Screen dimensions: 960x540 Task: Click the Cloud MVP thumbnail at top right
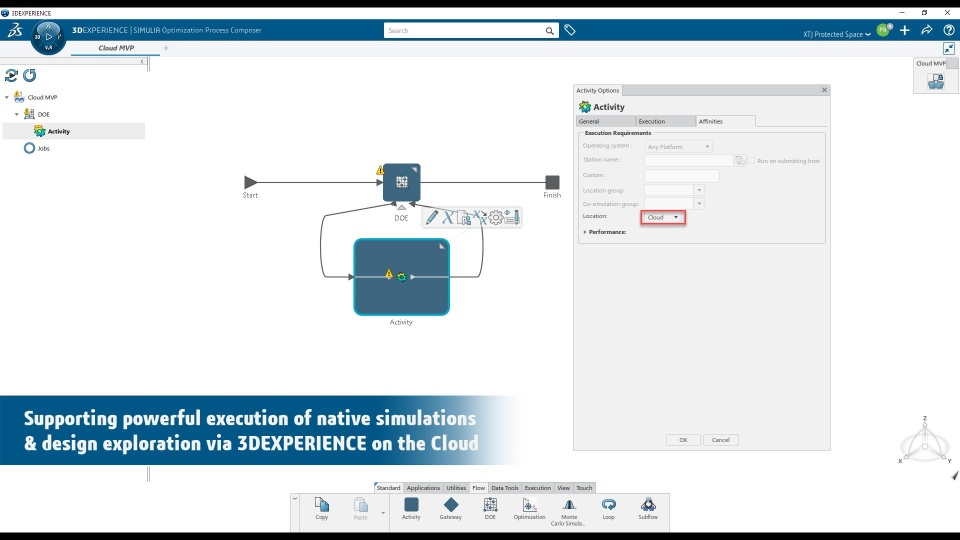tap(936, 81)
